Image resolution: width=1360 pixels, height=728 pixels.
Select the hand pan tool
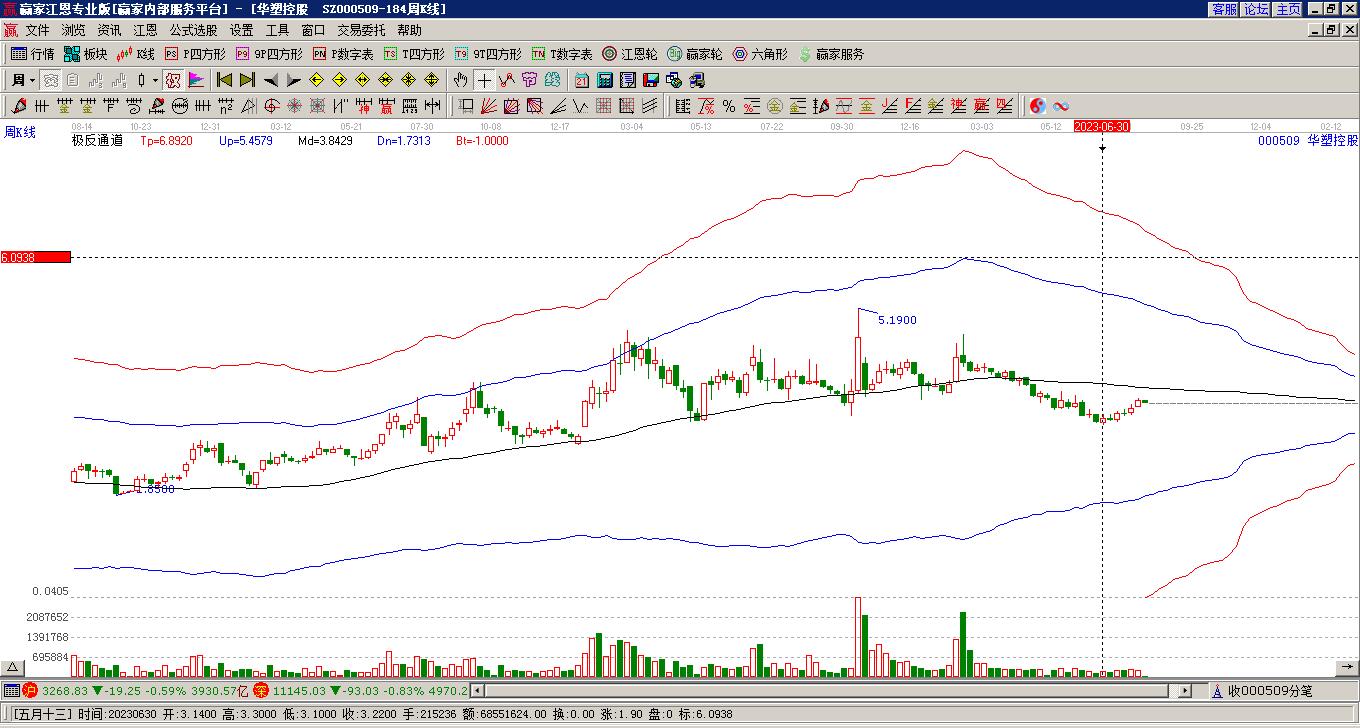coord(460,80)
